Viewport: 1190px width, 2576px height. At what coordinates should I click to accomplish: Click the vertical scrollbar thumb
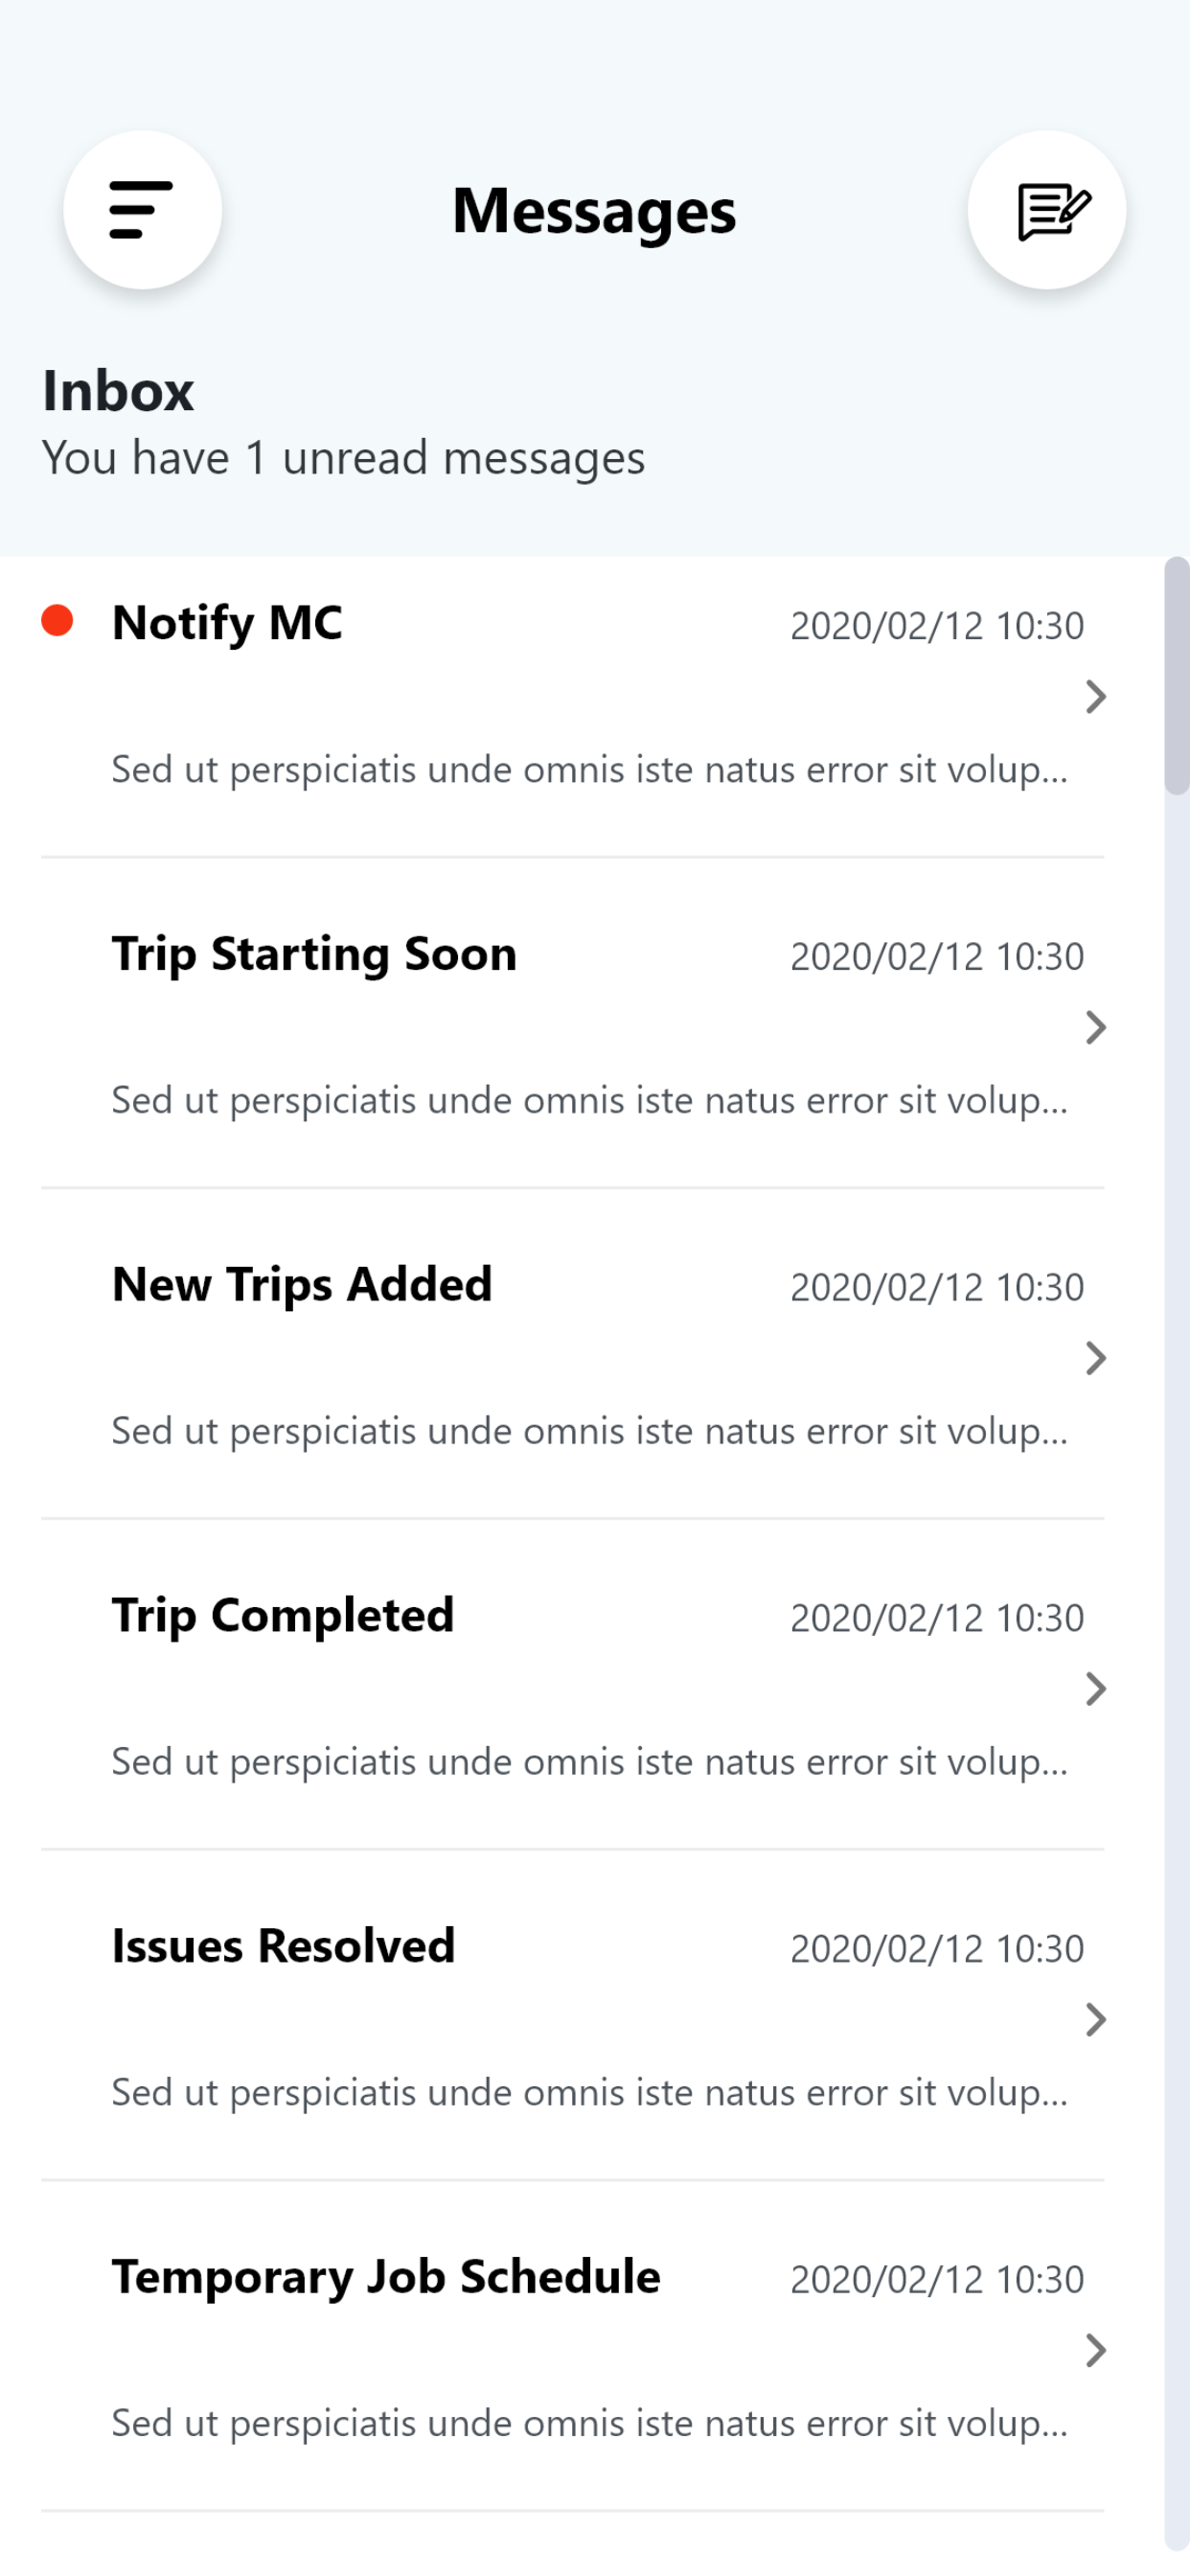click(x=1177, y=676)
